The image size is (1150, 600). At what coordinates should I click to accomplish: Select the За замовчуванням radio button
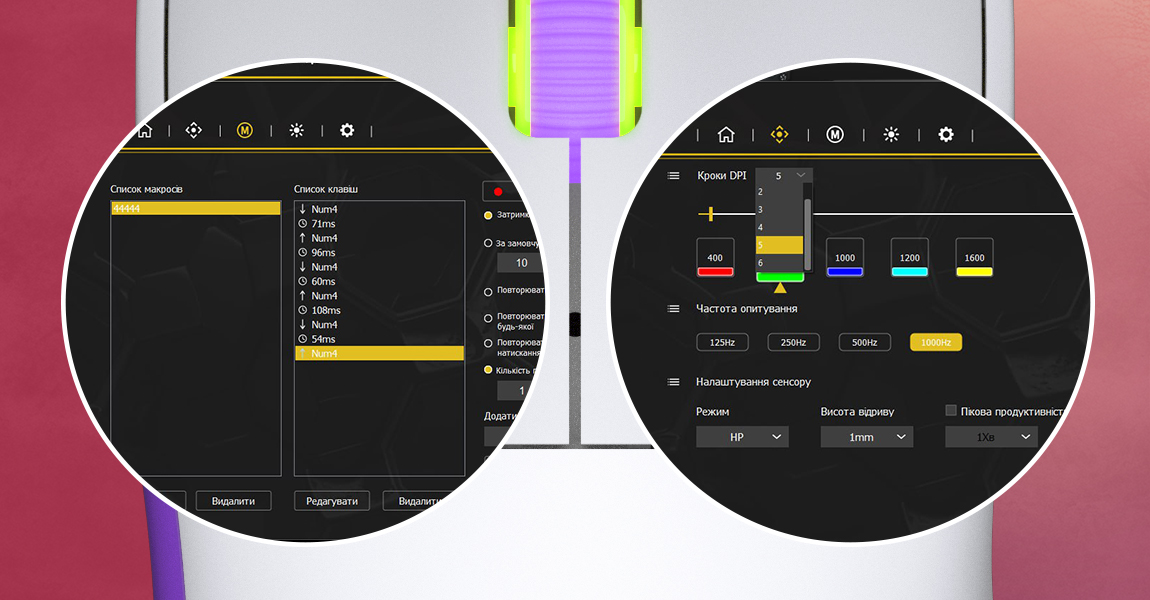(x=488, y=243)
